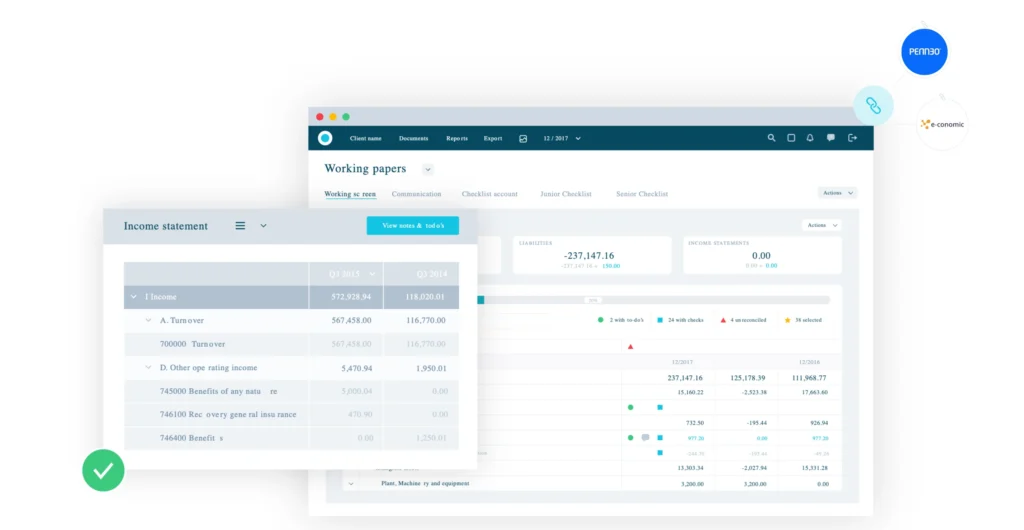
Task: Open the chevron next to Income statement
Action: click(x=263, y=226)
